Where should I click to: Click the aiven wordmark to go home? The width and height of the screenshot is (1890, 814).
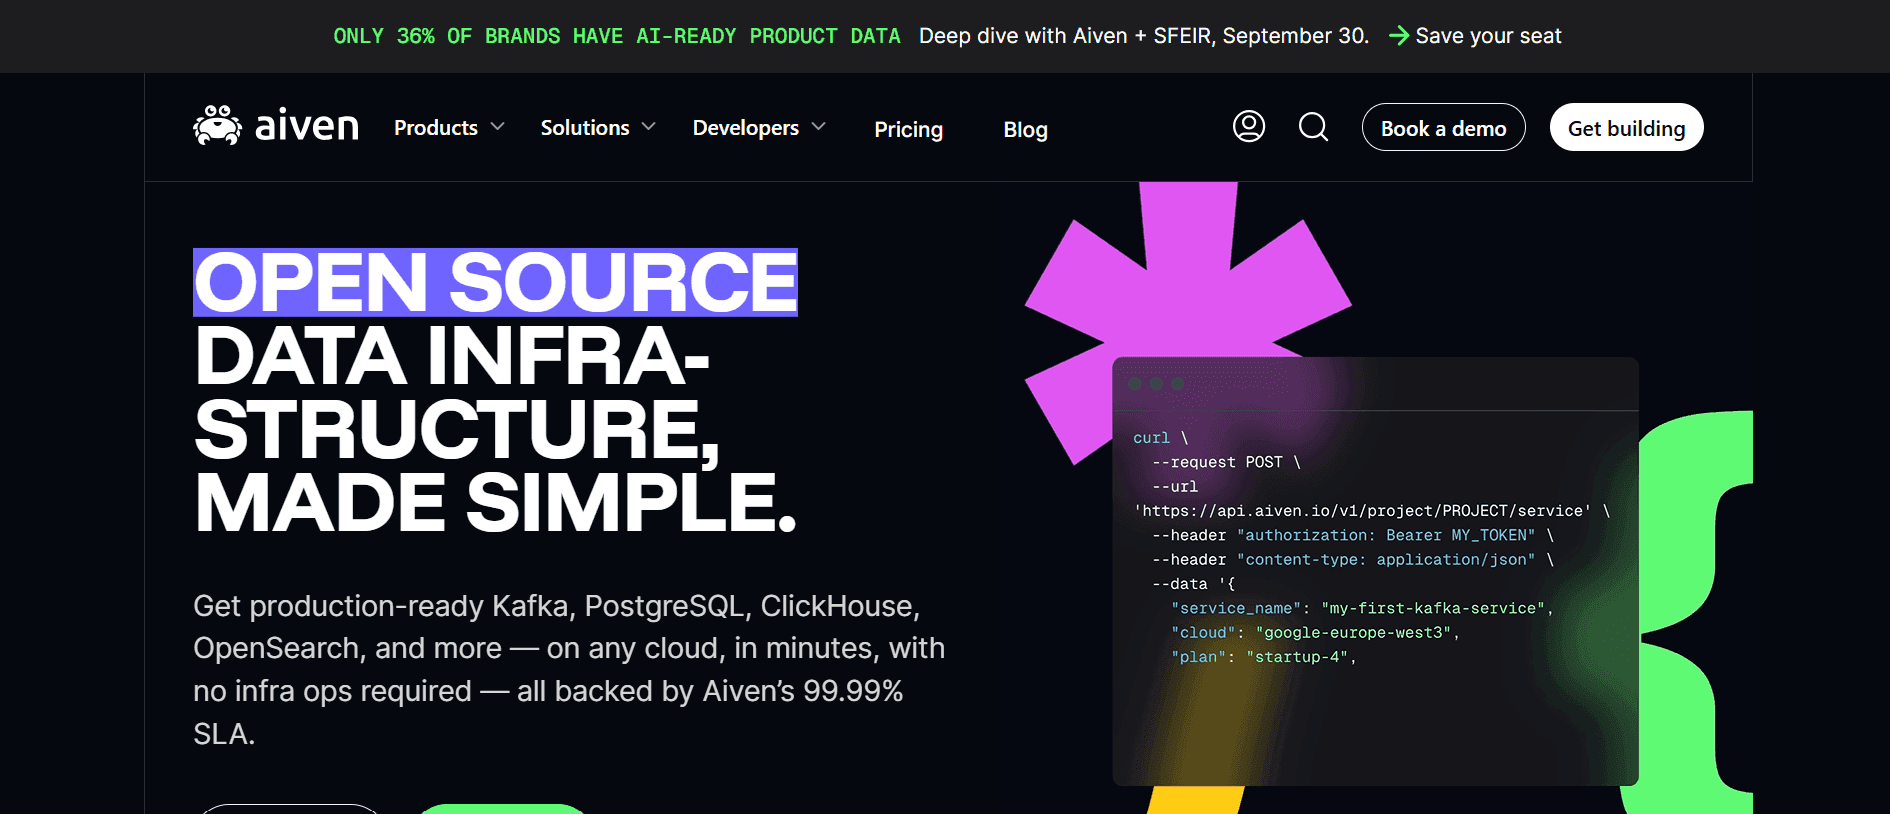306,126
